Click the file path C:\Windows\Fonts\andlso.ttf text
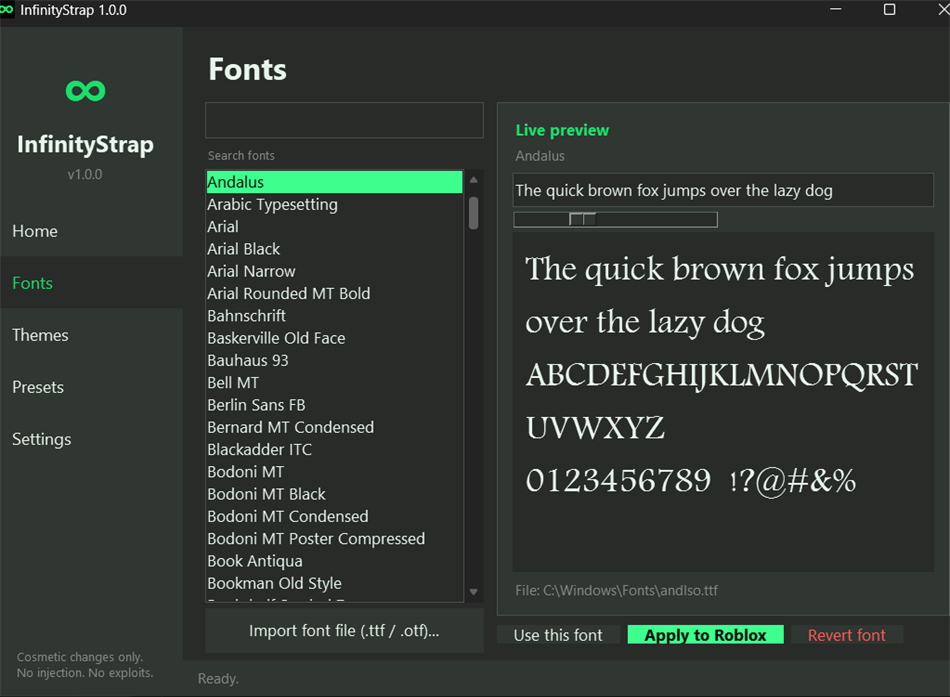The width and height of the screenshot is (950, 697). (630, 590)
